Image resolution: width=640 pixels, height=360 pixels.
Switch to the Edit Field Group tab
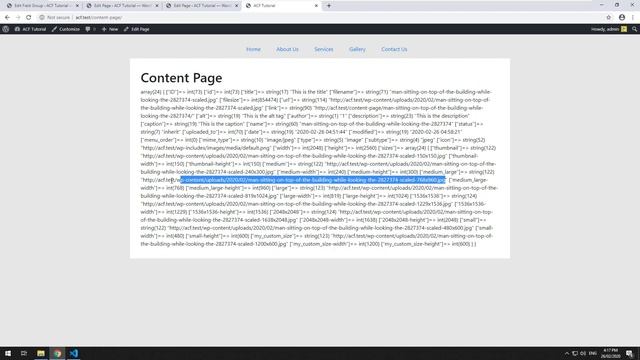click(42, 6)
